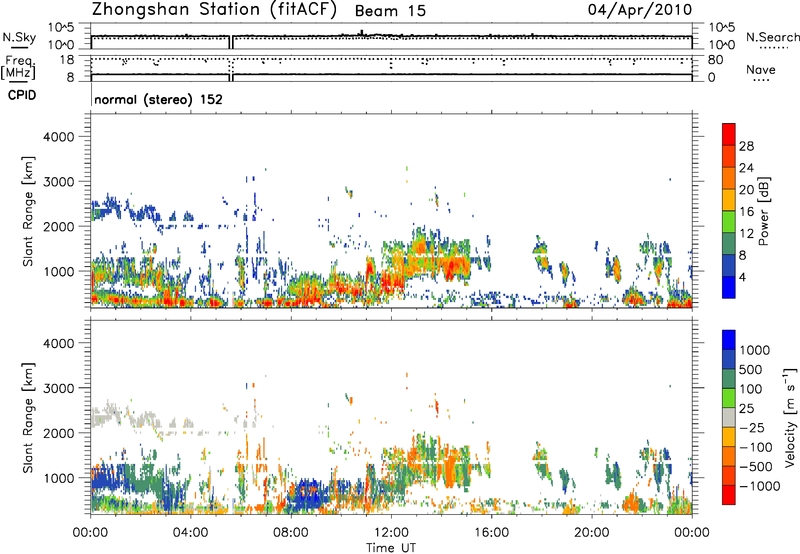The image size is (800, 554).
Task: Click the Nave legend label
Action: (761, 70)
